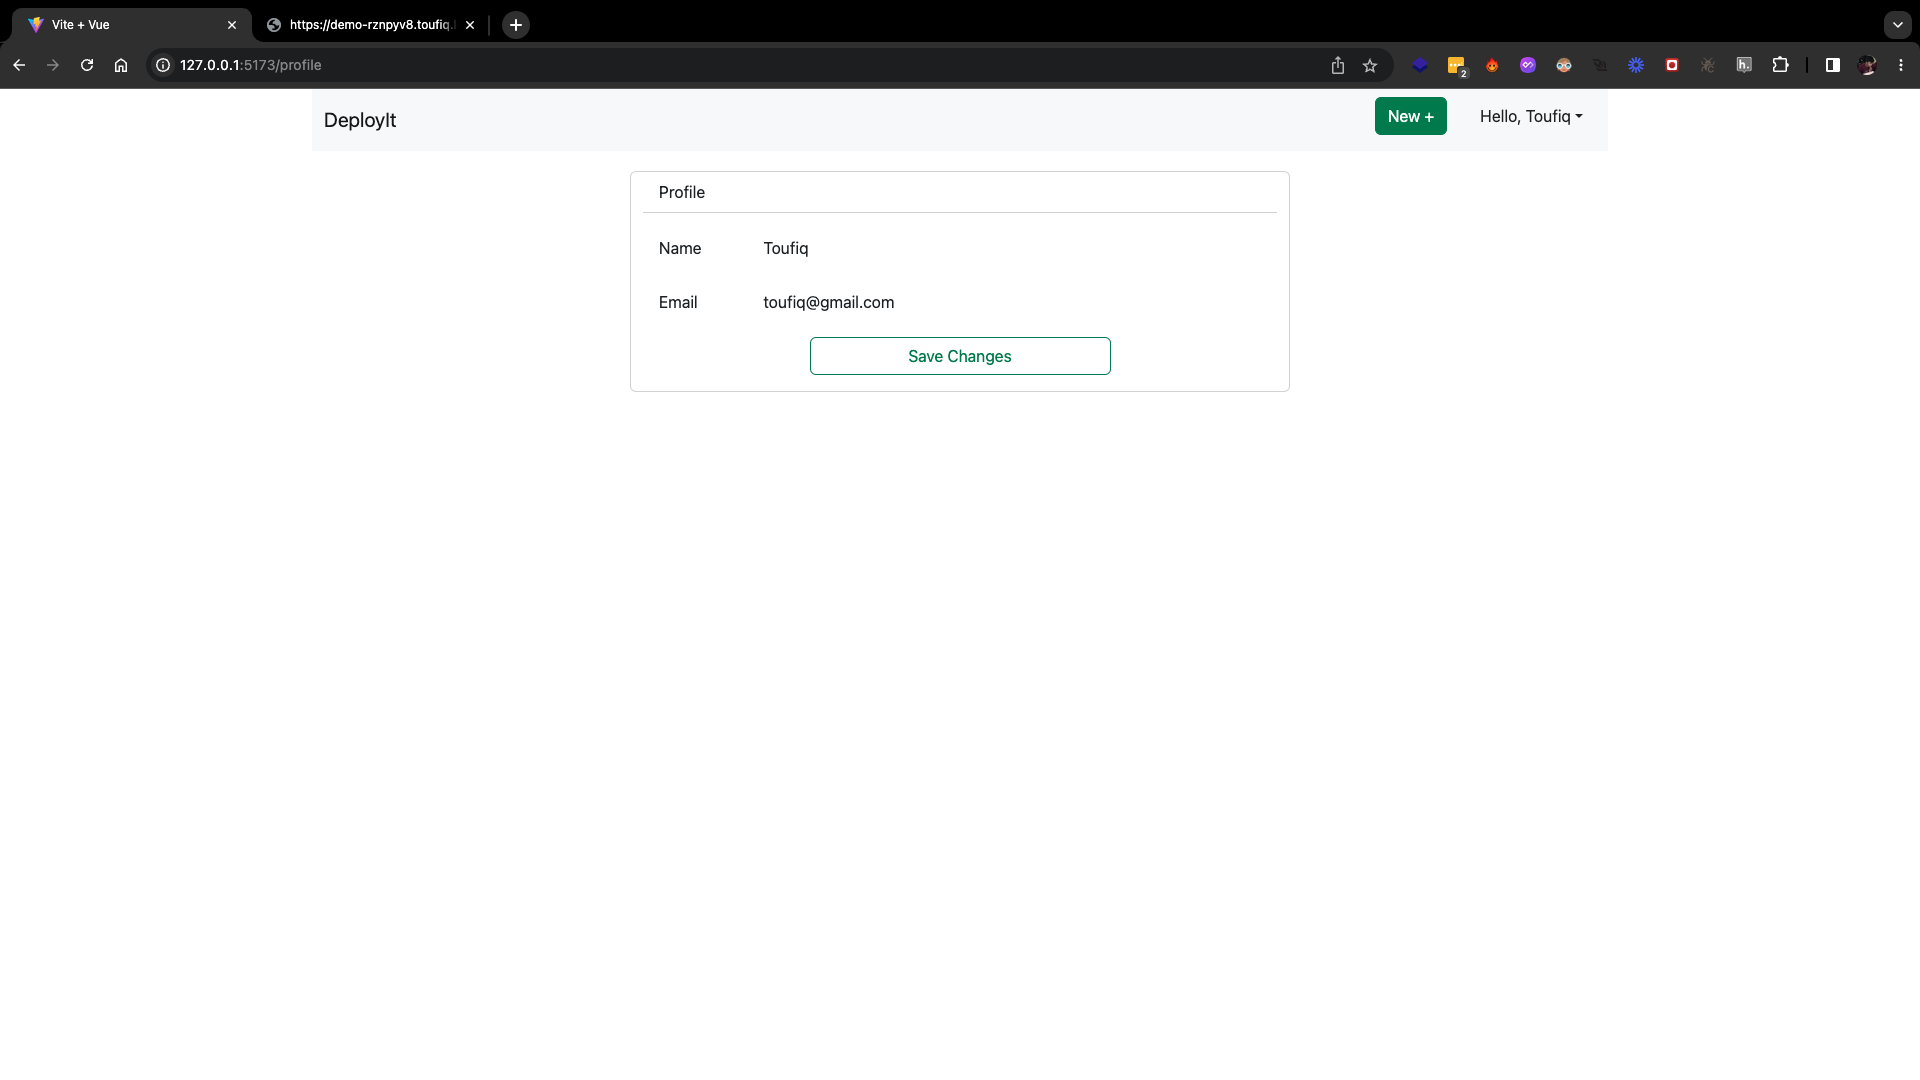Open the Chrome three-dot menu
The height and width of the screenshot is (1080, 1920).
(x=1901, y=65)
